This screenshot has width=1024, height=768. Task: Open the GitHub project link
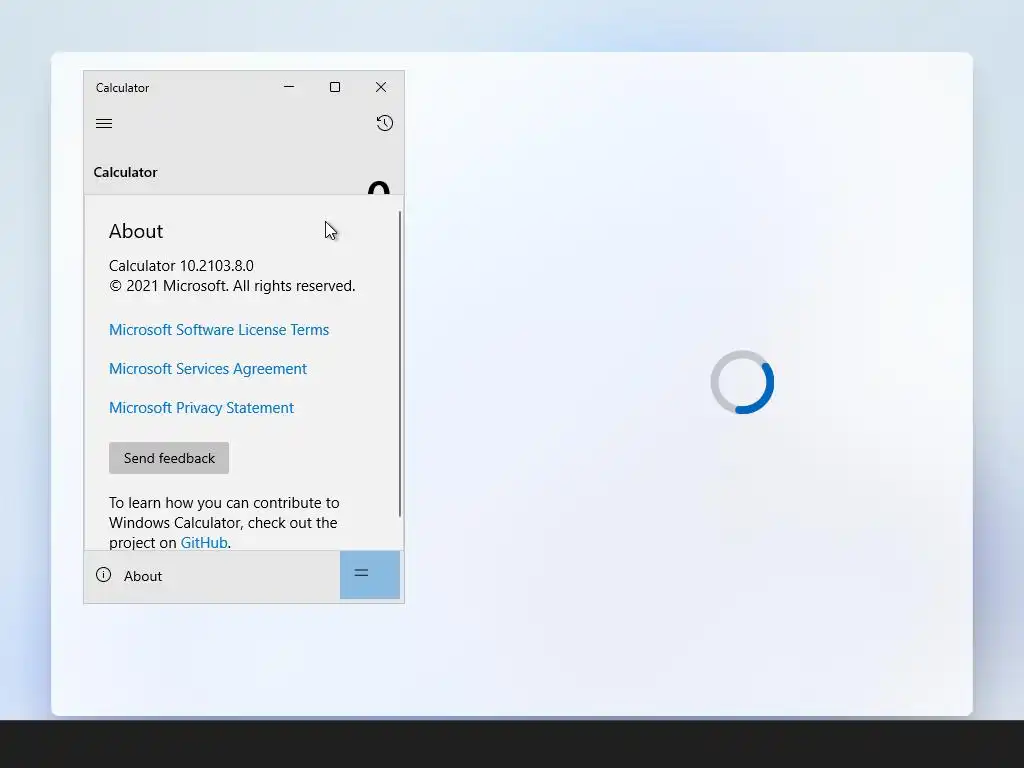(204, 543)
